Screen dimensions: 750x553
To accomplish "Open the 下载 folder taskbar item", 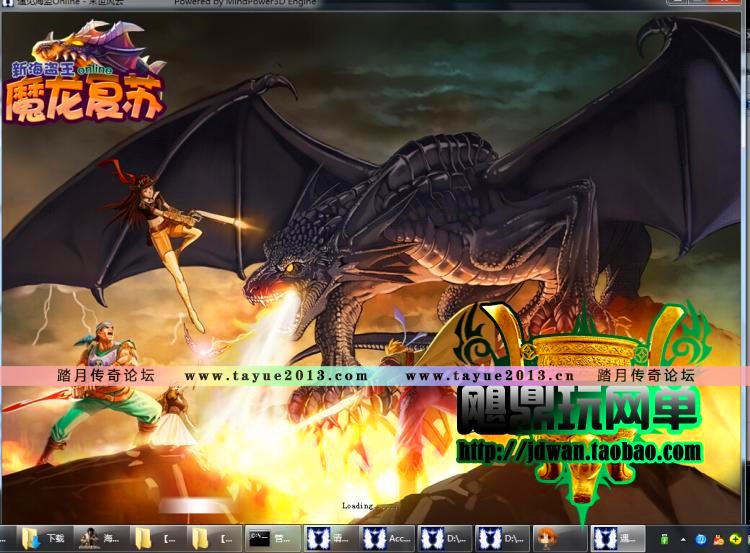I will (x=45, y=539).
